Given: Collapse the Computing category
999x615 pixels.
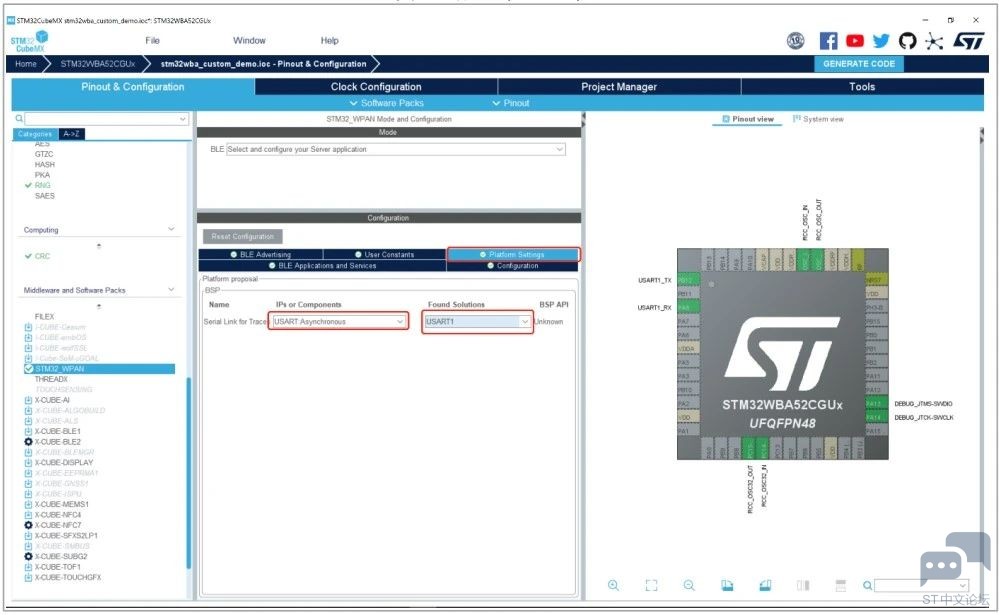Looking at the screenshot, I should point(171,229).
